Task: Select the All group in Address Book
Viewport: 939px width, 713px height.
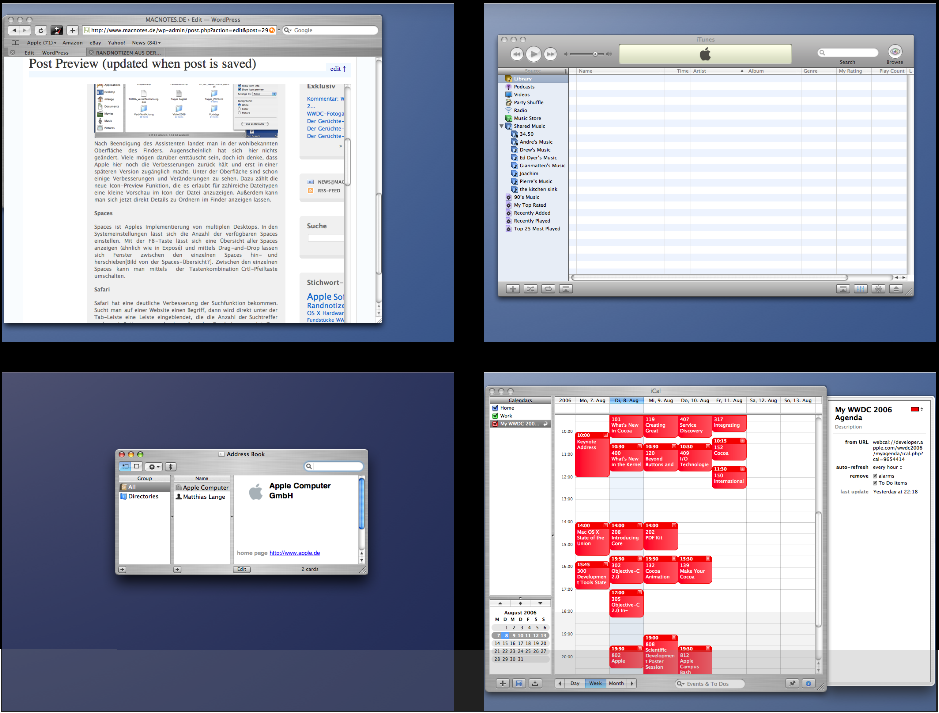Action: [x=144, y=487]
